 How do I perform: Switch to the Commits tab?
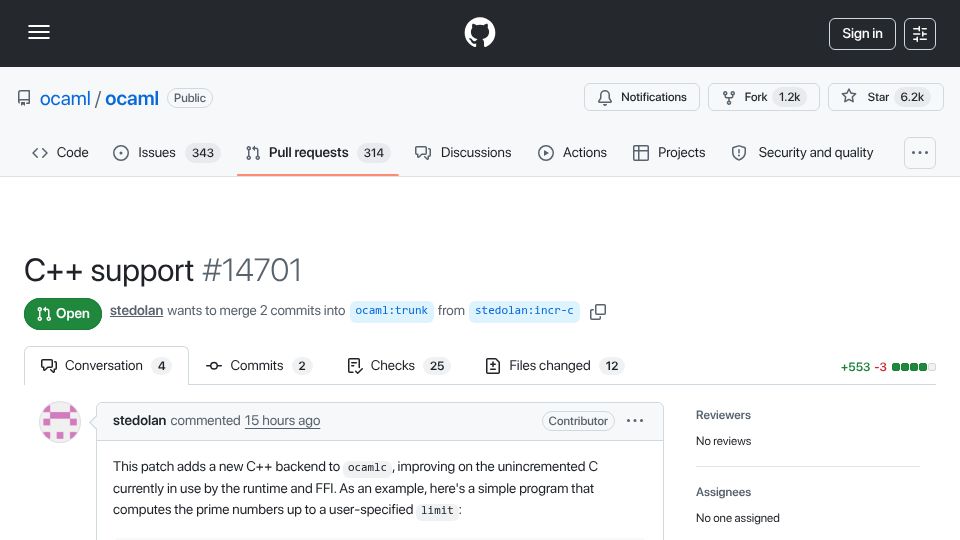(259, 366)
